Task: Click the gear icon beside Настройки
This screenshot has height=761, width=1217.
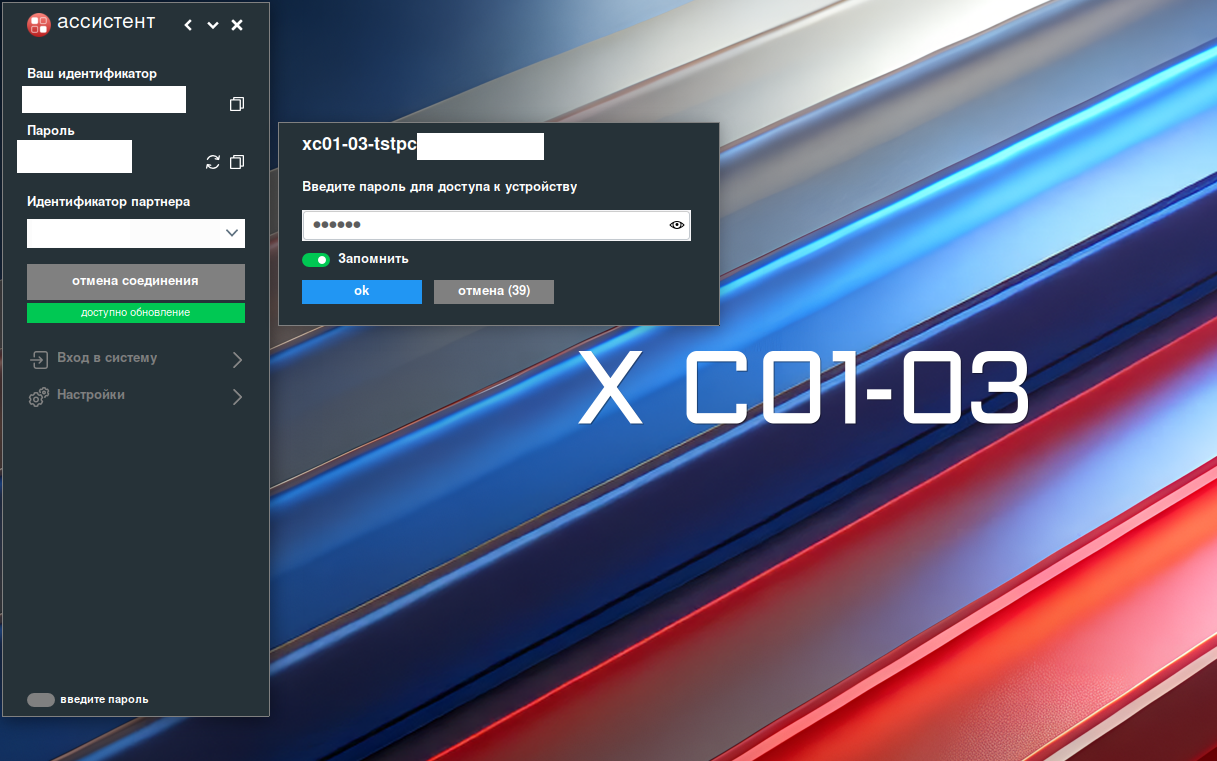Action: click(38, 397)
